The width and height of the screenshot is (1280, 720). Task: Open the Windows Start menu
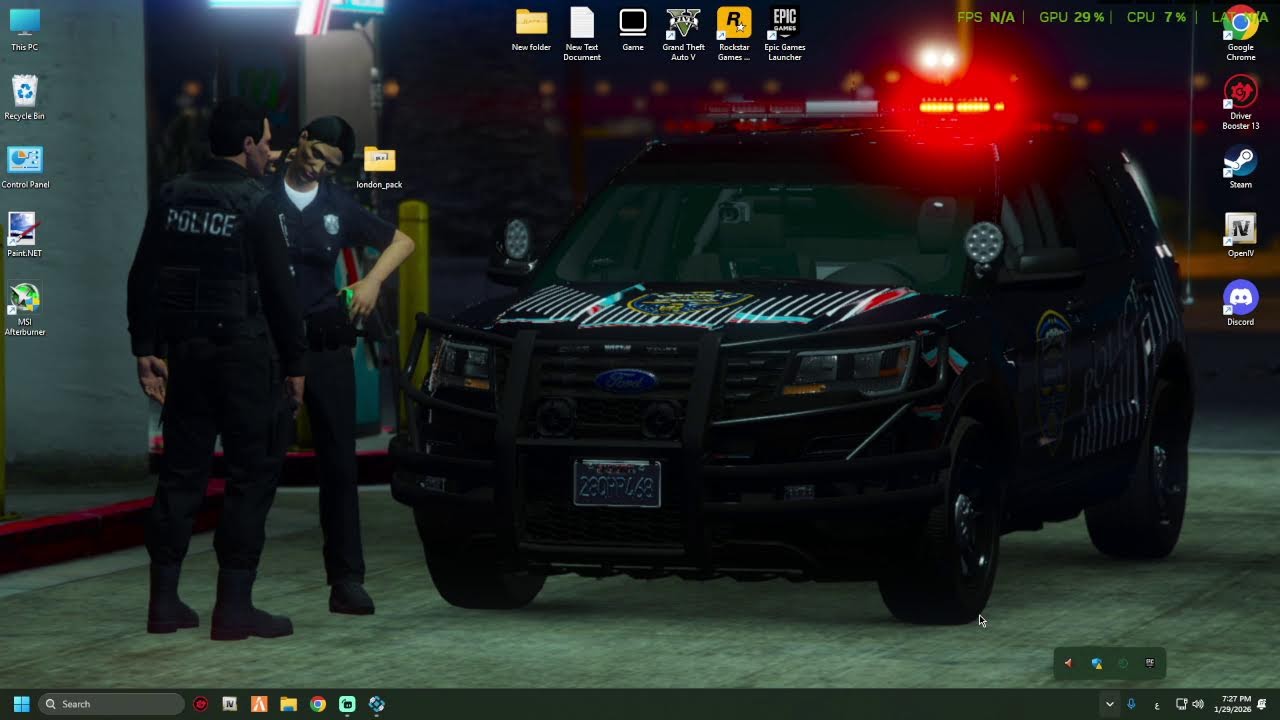21,704
